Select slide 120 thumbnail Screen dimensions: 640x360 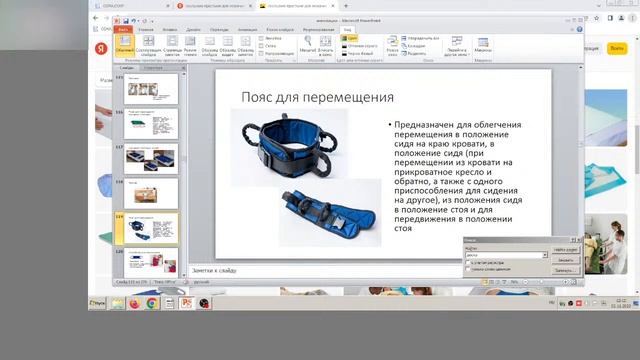[x=151, y=262]
